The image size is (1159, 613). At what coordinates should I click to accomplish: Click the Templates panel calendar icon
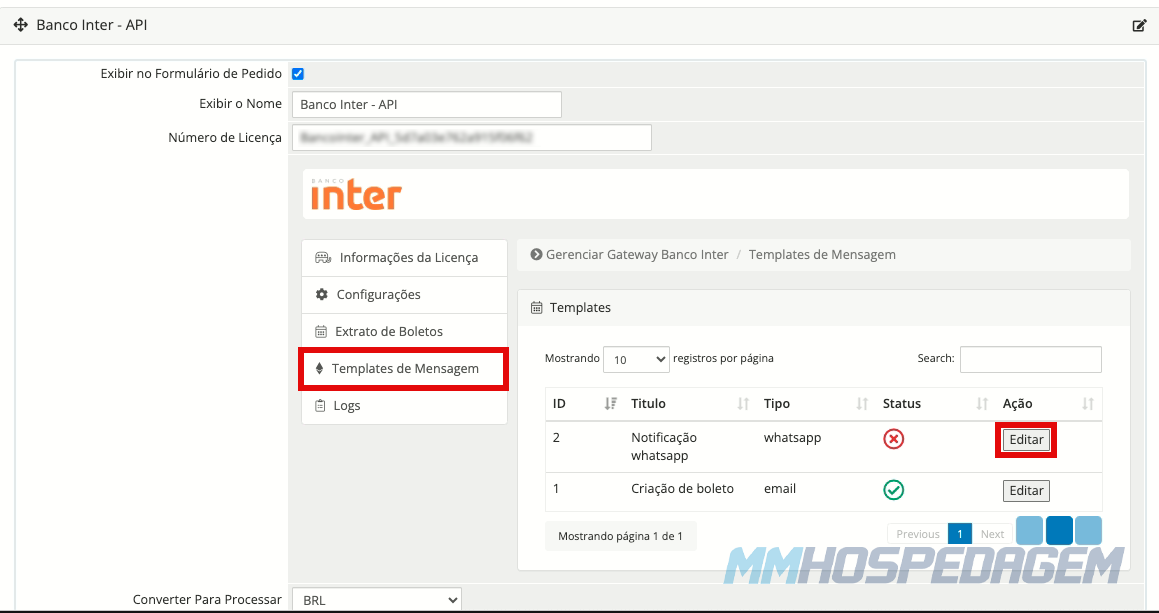click(x=537, y=308)
